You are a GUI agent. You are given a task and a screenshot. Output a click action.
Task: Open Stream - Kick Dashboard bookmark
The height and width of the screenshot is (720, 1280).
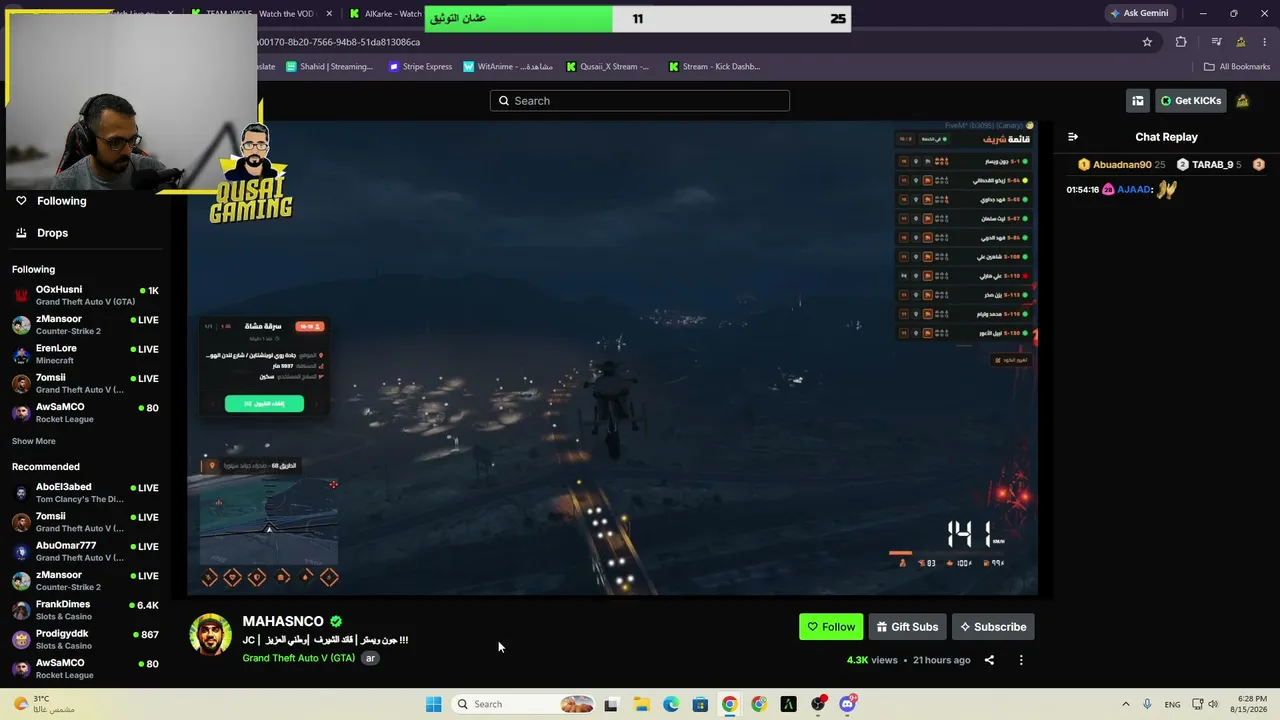[714, 67]
